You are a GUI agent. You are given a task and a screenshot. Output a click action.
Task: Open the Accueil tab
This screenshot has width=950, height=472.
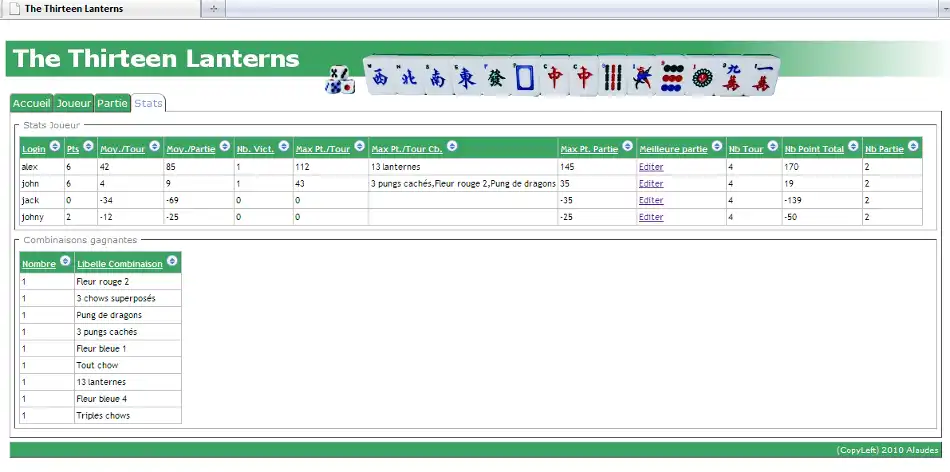tap(32, 103)
